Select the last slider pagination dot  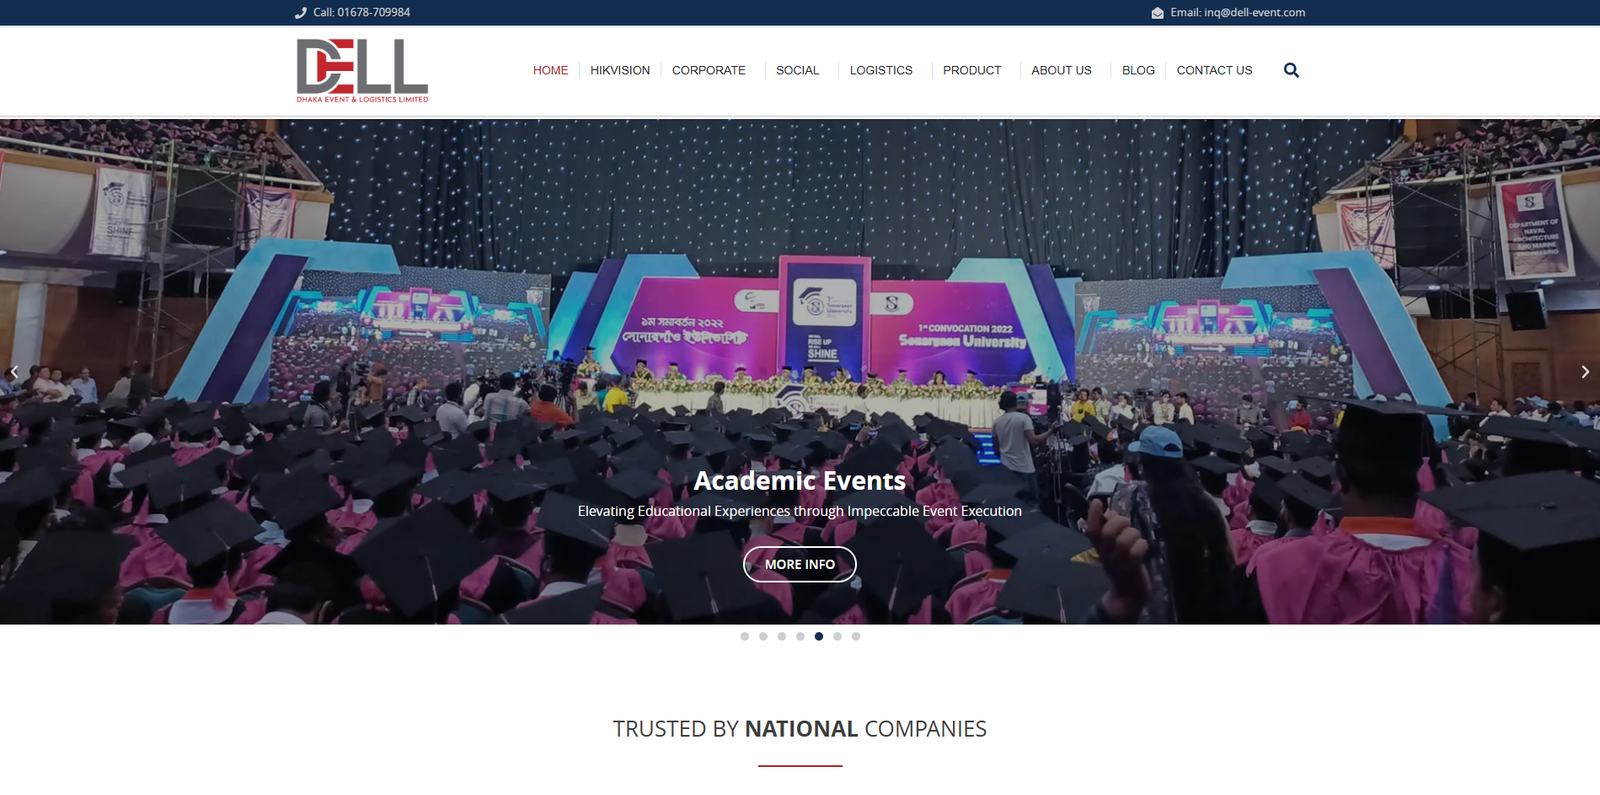pos(856,636)
